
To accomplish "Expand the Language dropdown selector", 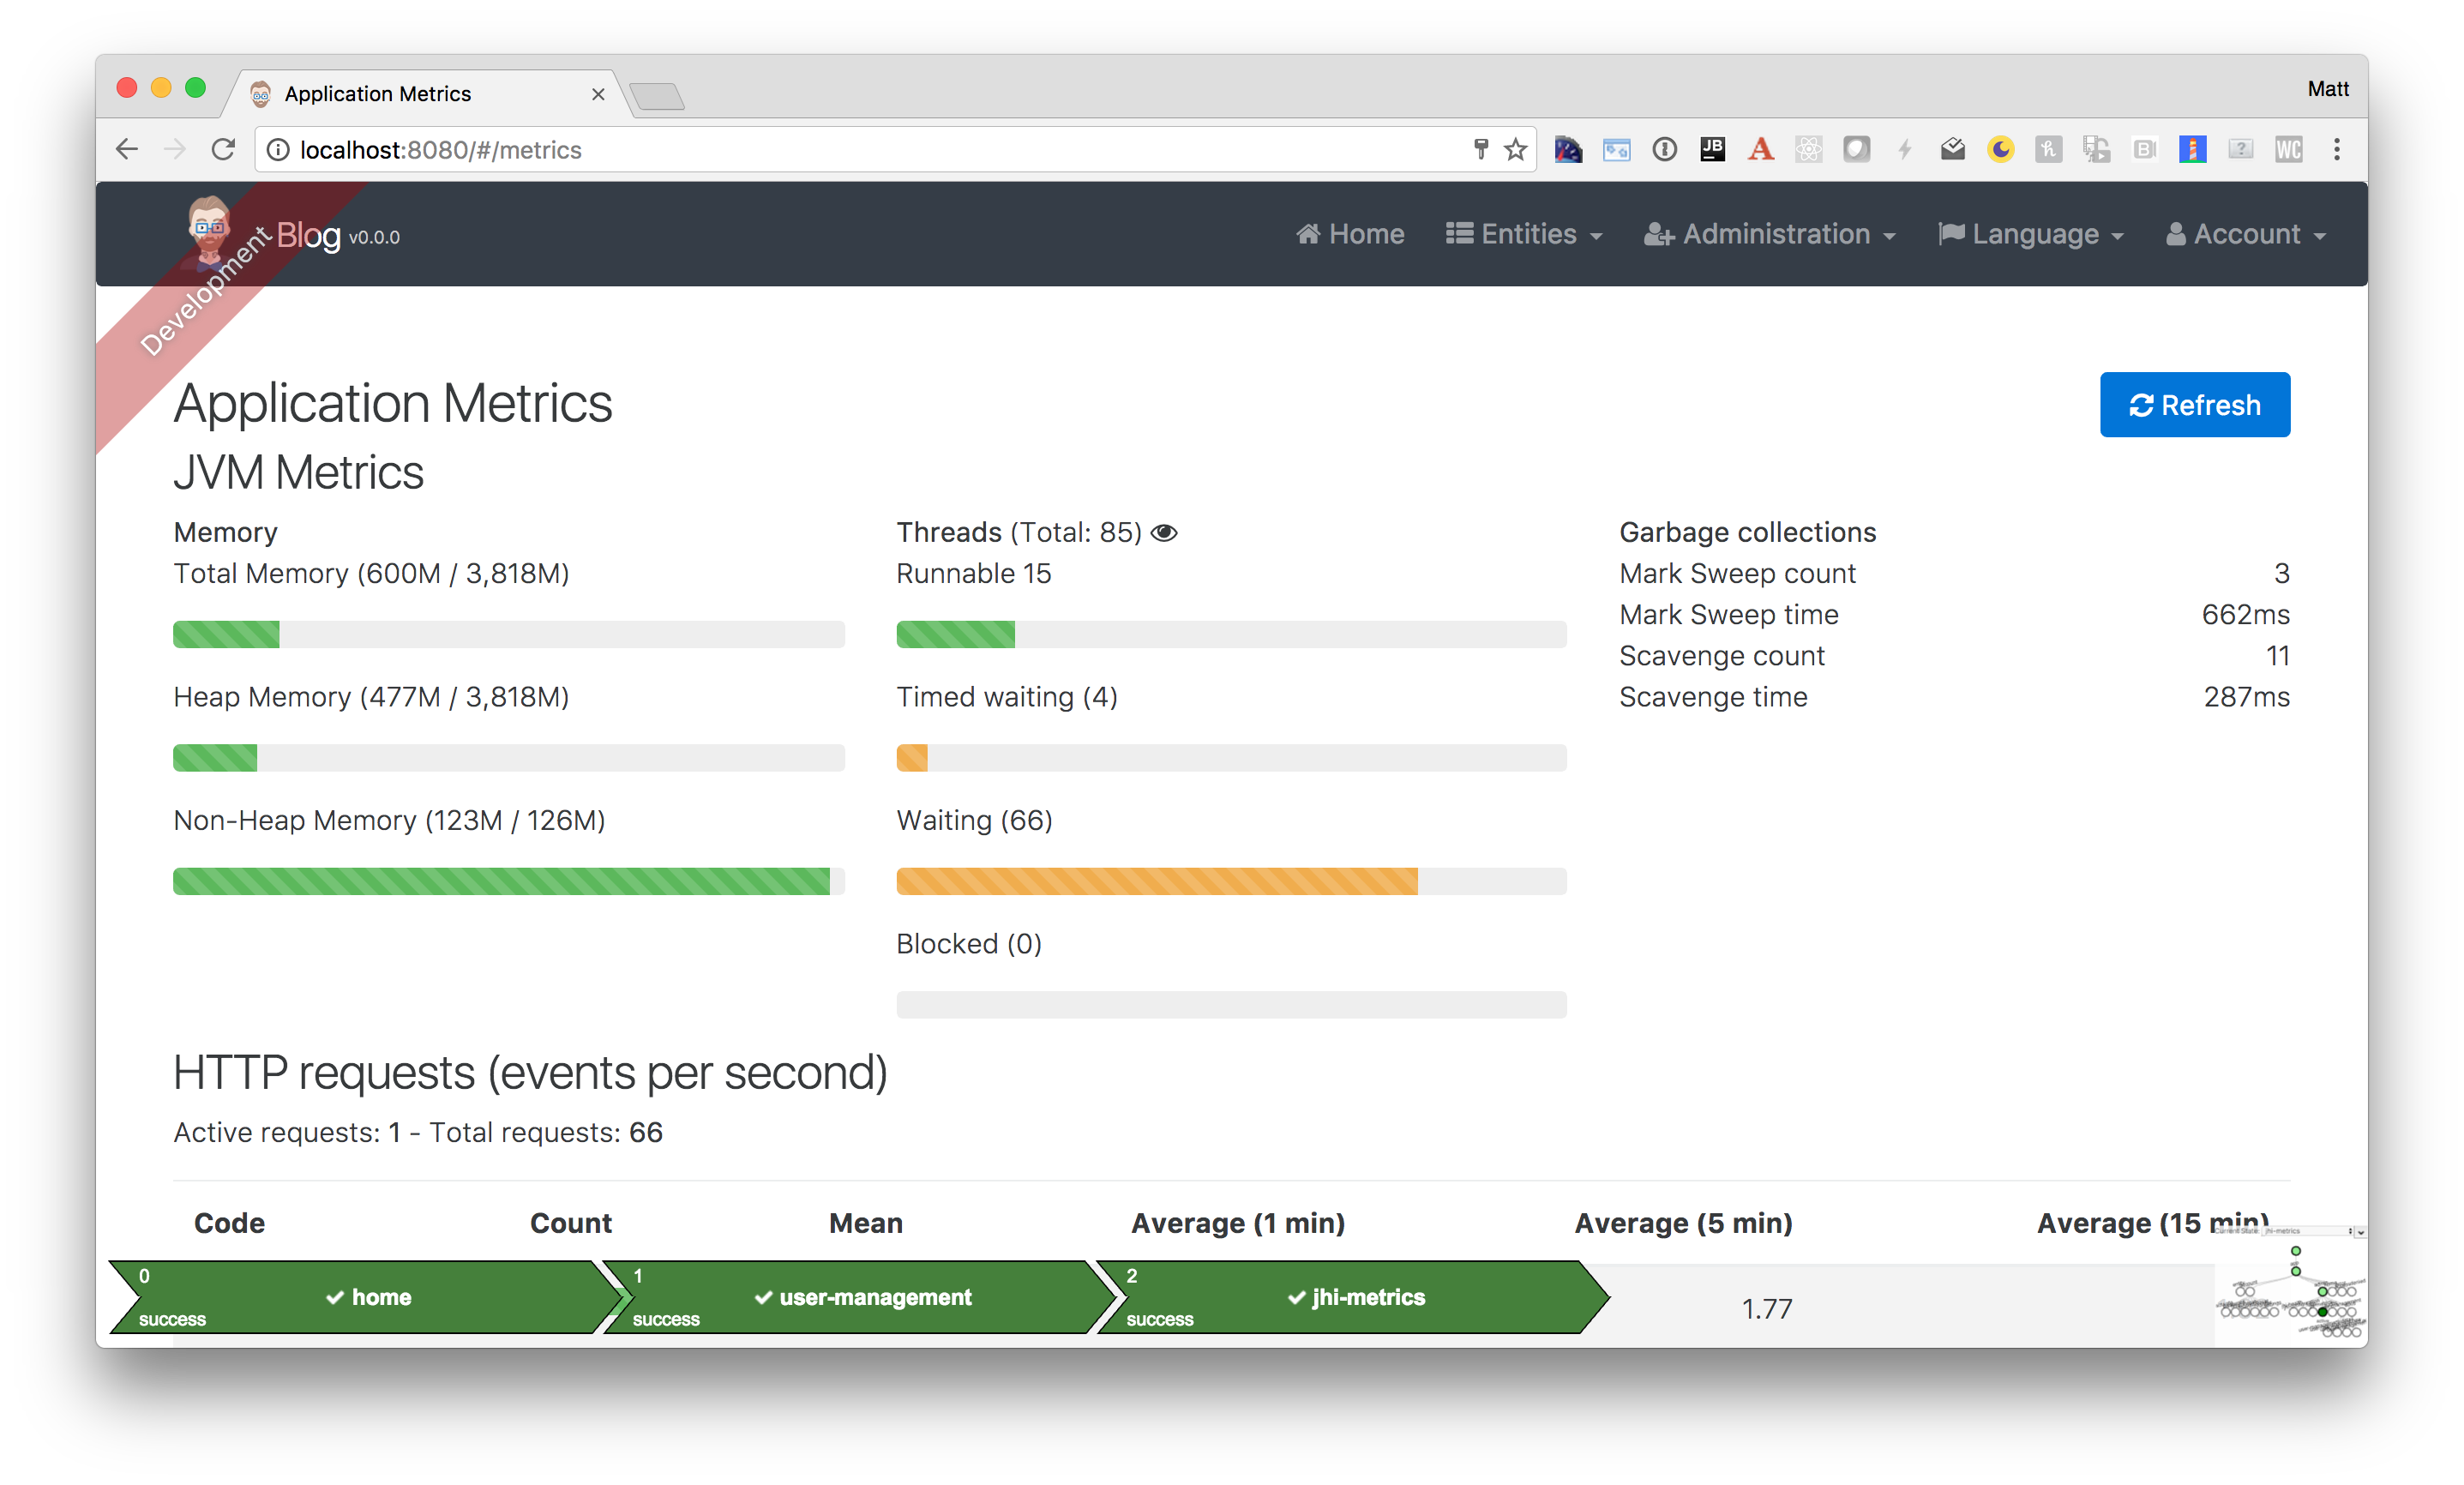I will coord(2034,234).
